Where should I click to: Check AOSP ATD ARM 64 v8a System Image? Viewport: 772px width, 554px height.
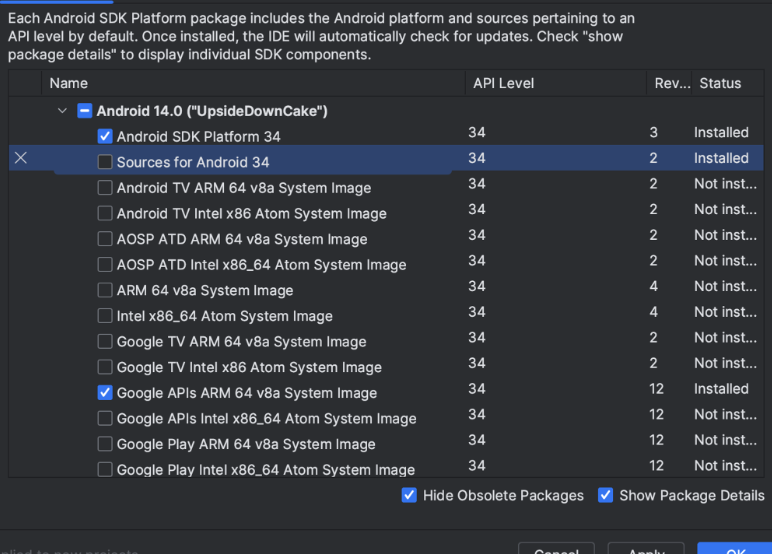tap(105, 239)
